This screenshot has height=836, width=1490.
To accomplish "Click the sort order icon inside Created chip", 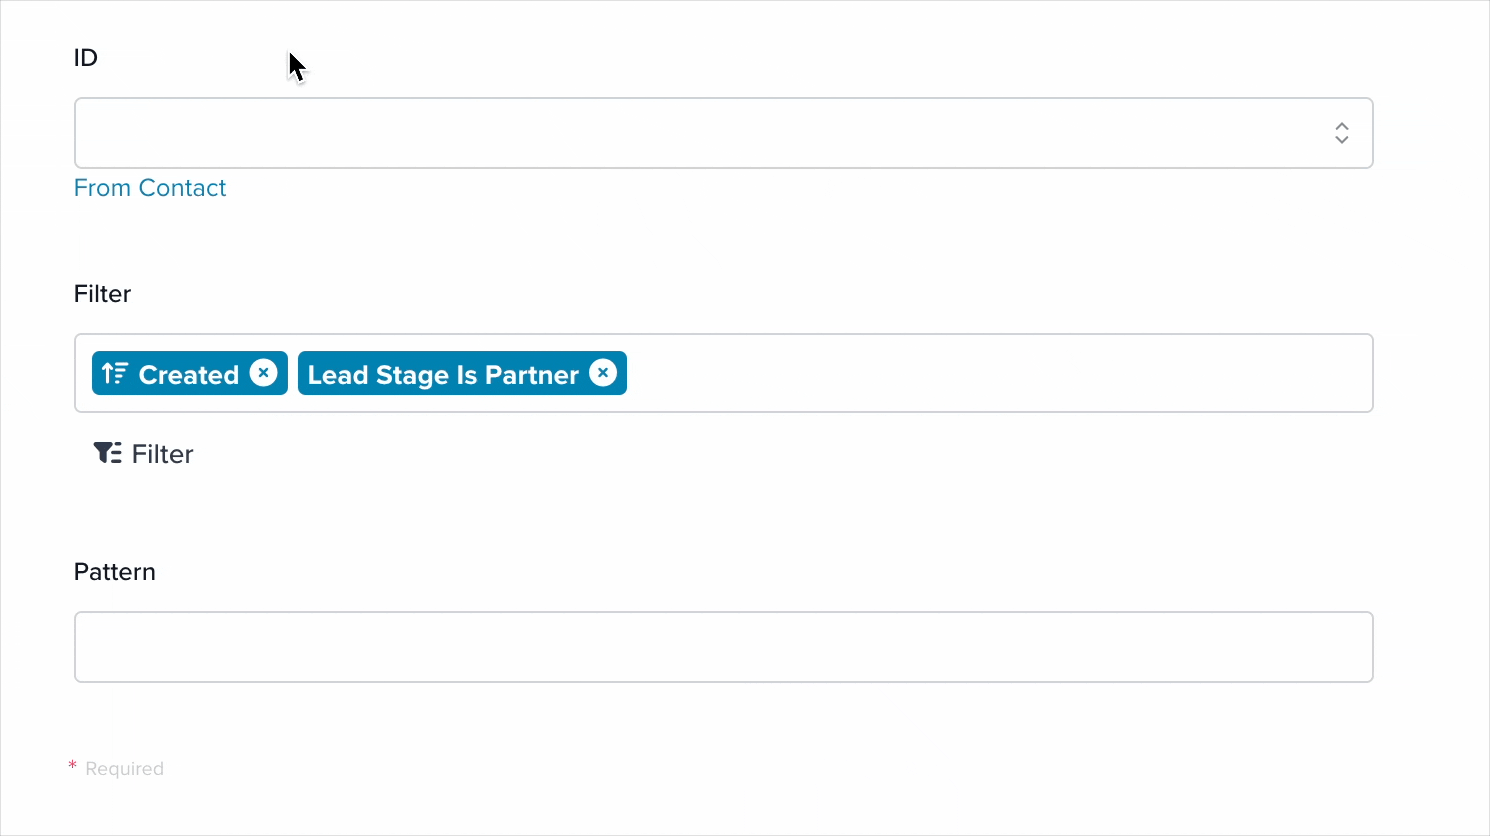I will click(x=115, y=373).
